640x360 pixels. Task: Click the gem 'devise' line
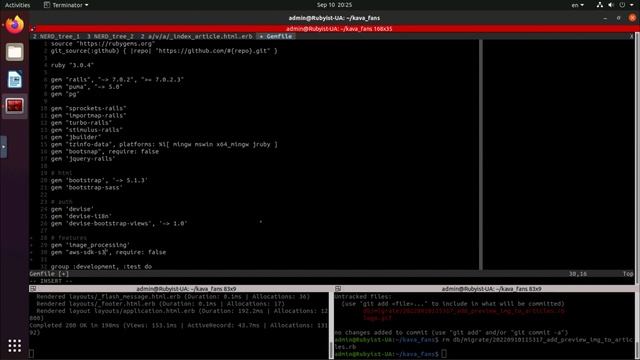pyautogui.click(x=72, y=209)
